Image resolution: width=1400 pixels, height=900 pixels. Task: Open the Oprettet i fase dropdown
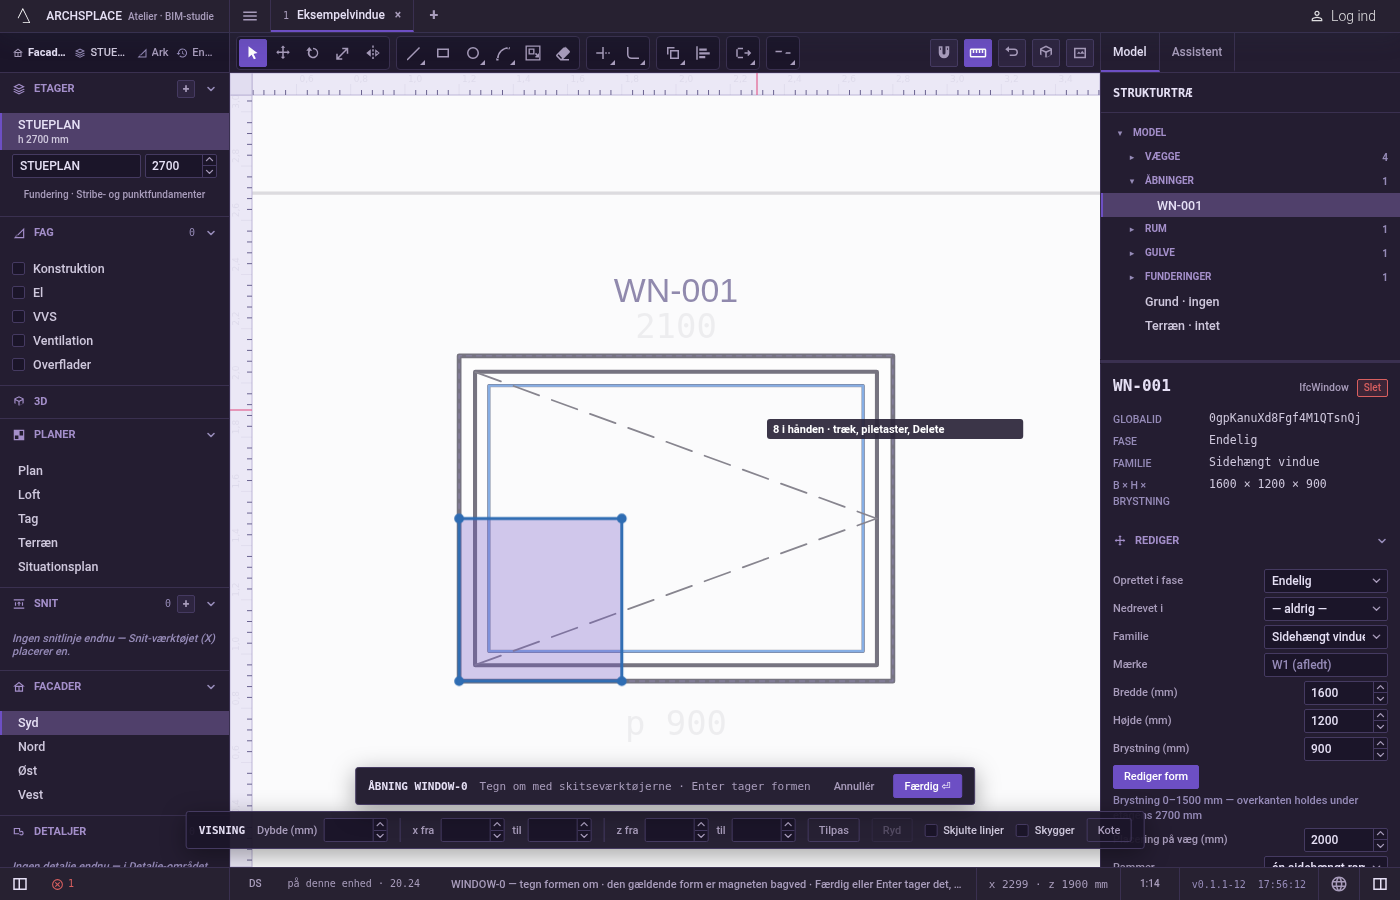click(x=1326, y=581)
